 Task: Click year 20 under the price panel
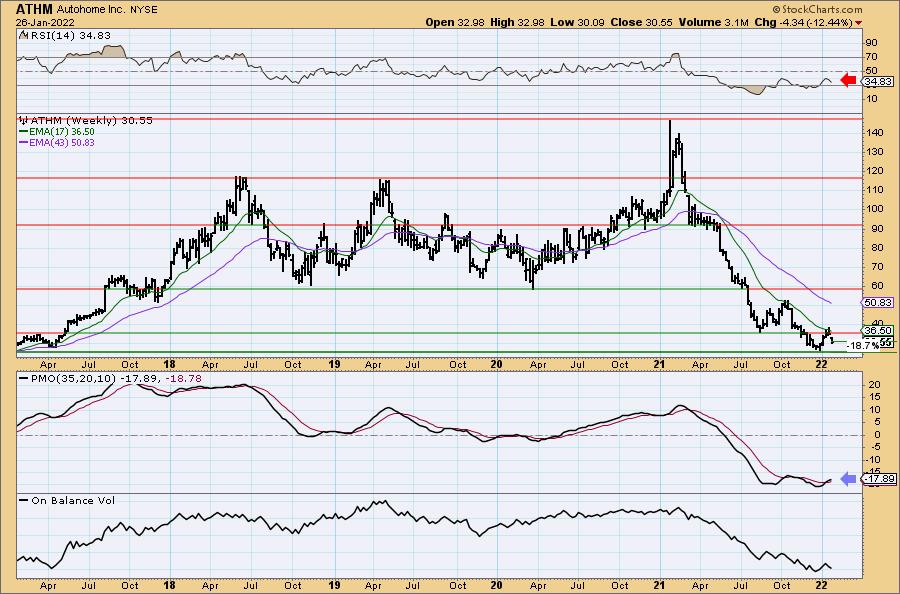click(496, 364)
